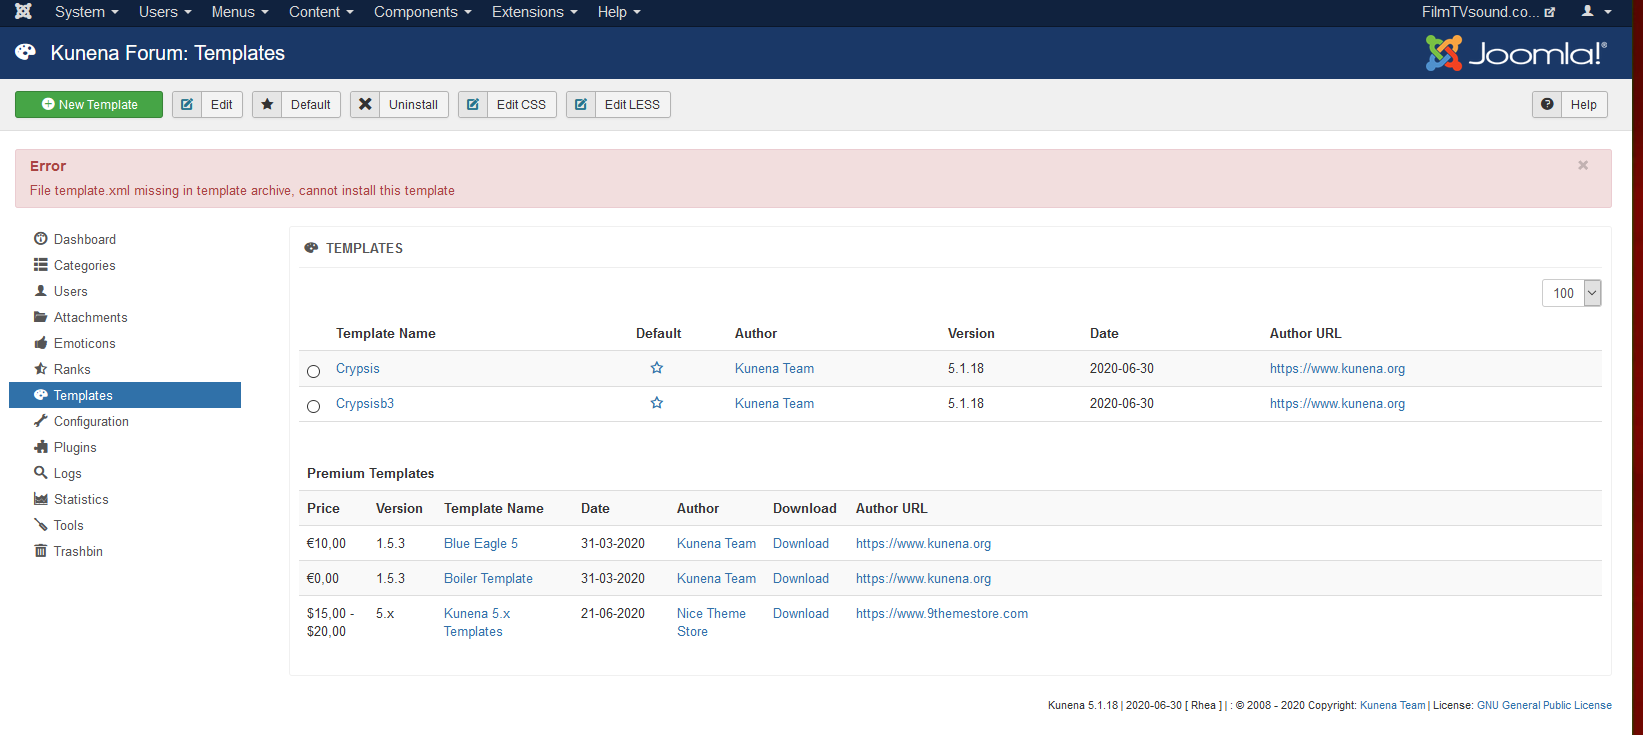Image resolution: width=1643 pixels, height=735 pixels.
Task: Go to Configuration in the sidebar
Action: point(91,421)
